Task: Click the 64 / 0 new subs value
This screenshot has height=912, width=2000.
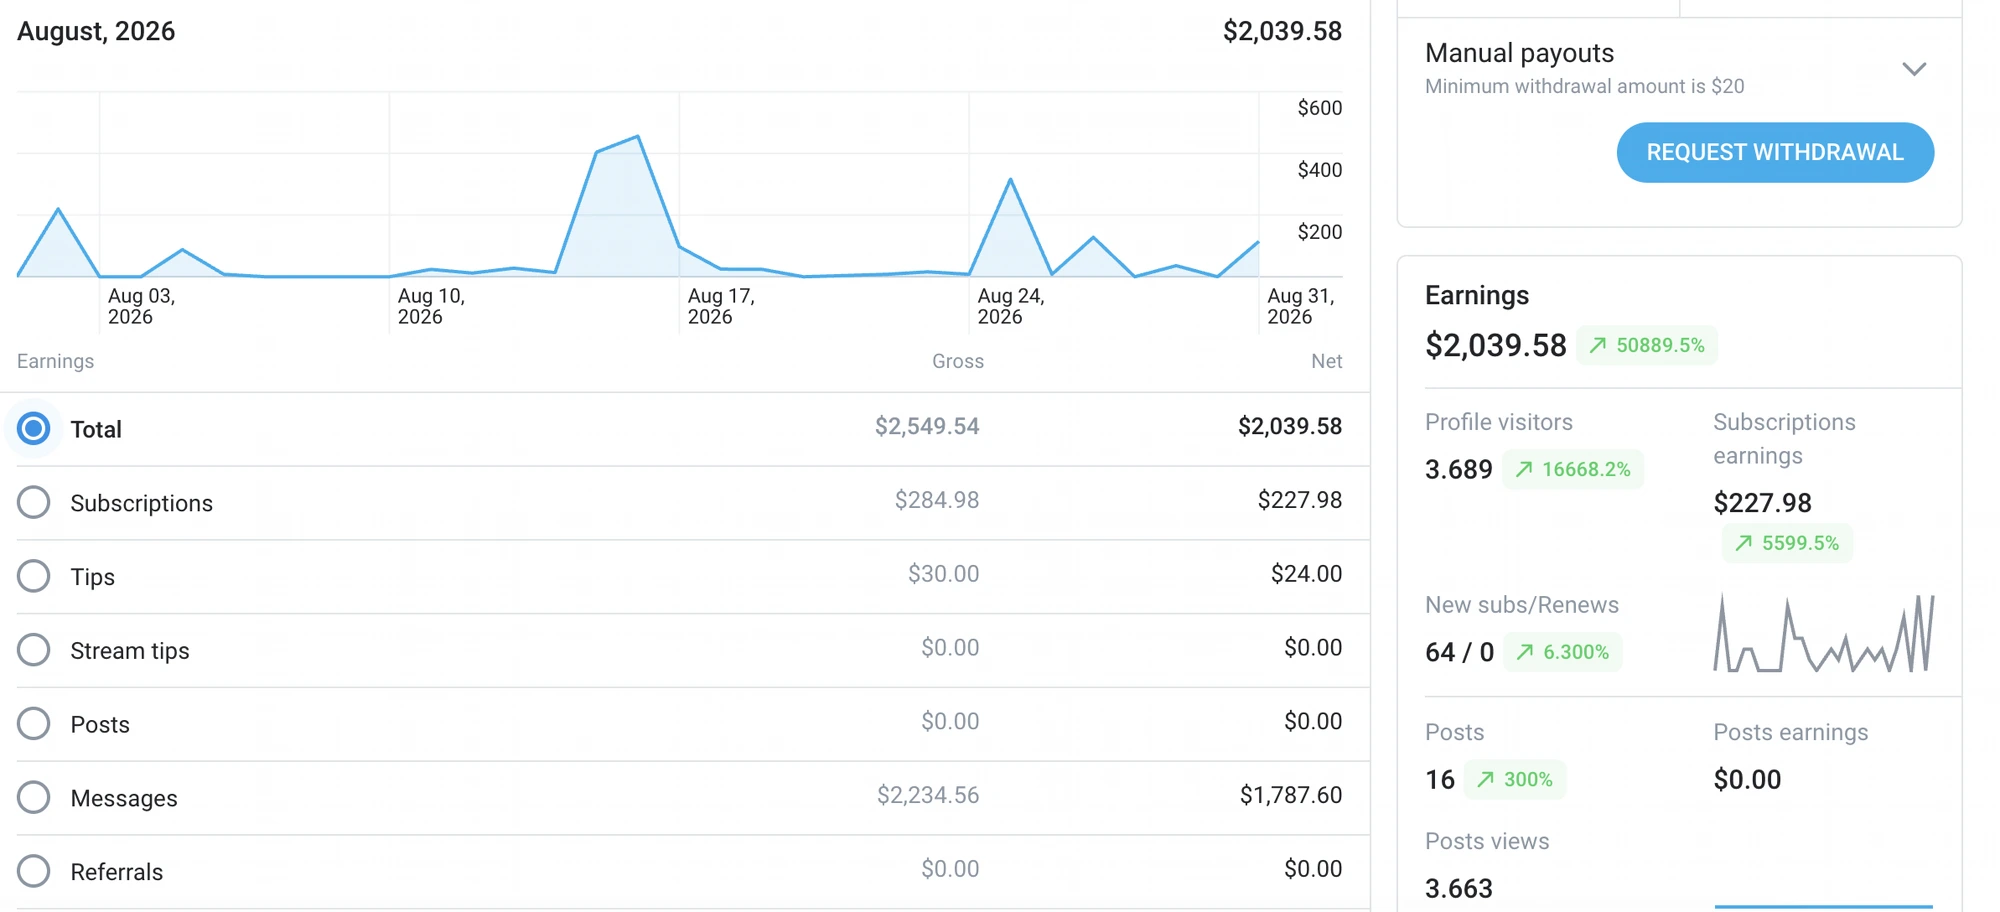Action: 1460,652
